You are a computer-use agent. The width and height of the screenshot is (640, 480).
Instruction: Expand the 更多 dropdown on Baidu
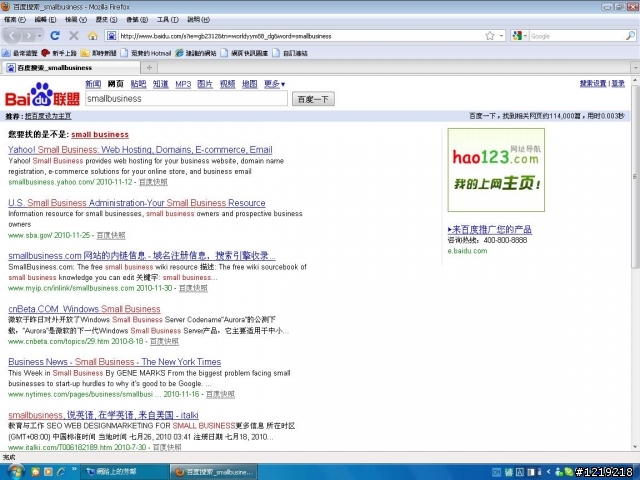tap(274, 84)
